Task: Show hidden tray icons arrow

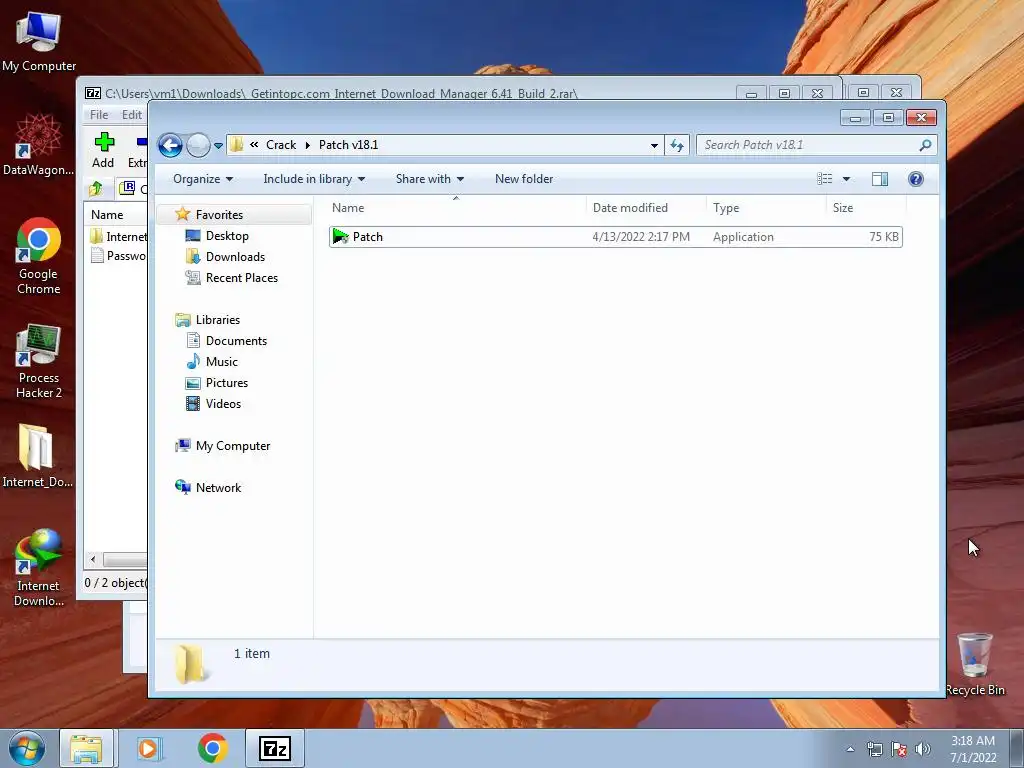Action: click(850, 750)
